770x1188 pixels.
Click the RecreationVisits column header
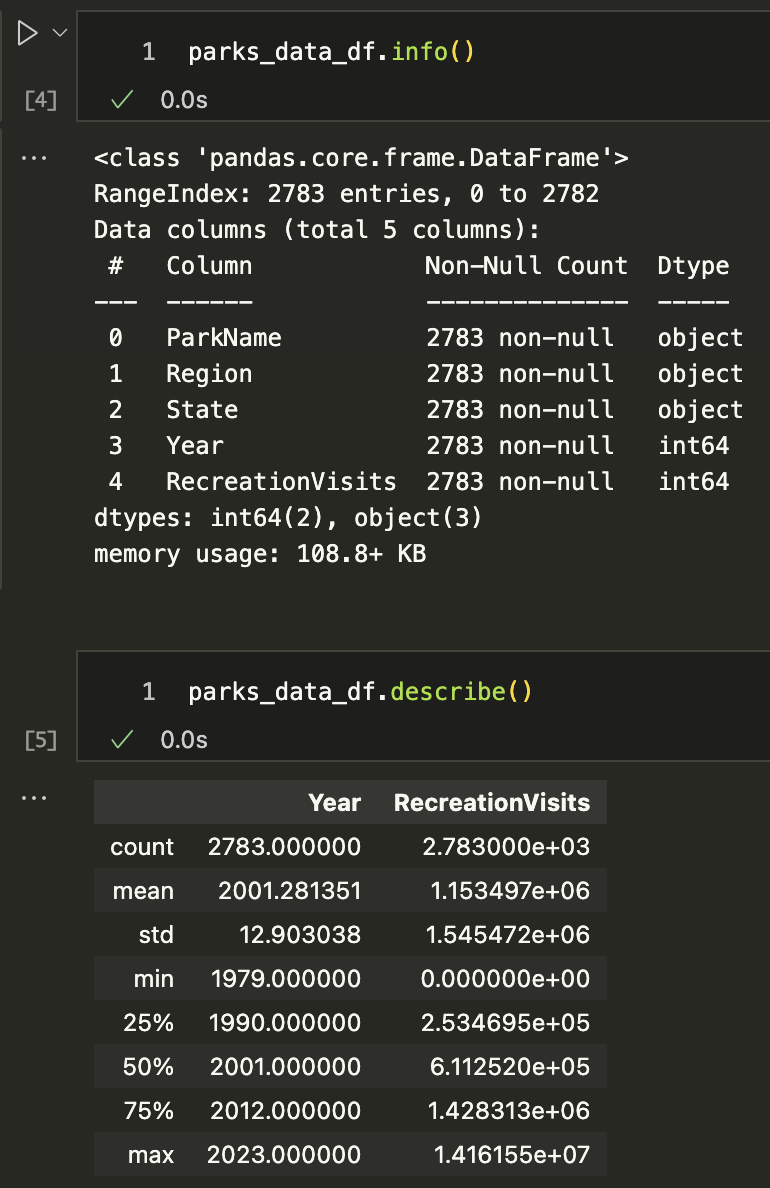[491, 802]
